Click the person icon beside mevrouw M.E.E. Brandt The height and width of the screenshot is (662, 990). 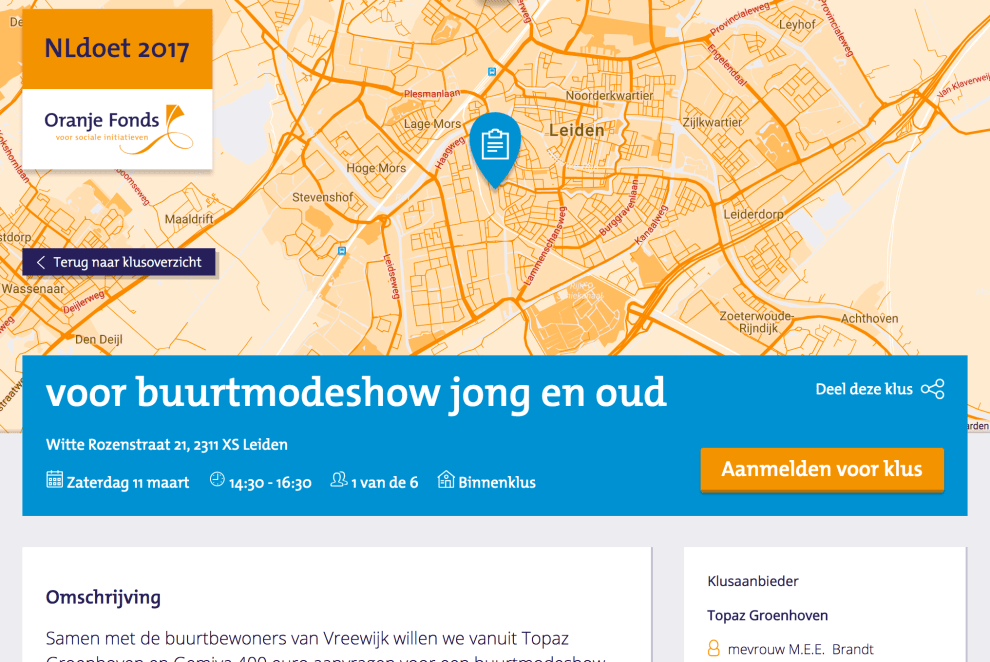click(714, 649)
